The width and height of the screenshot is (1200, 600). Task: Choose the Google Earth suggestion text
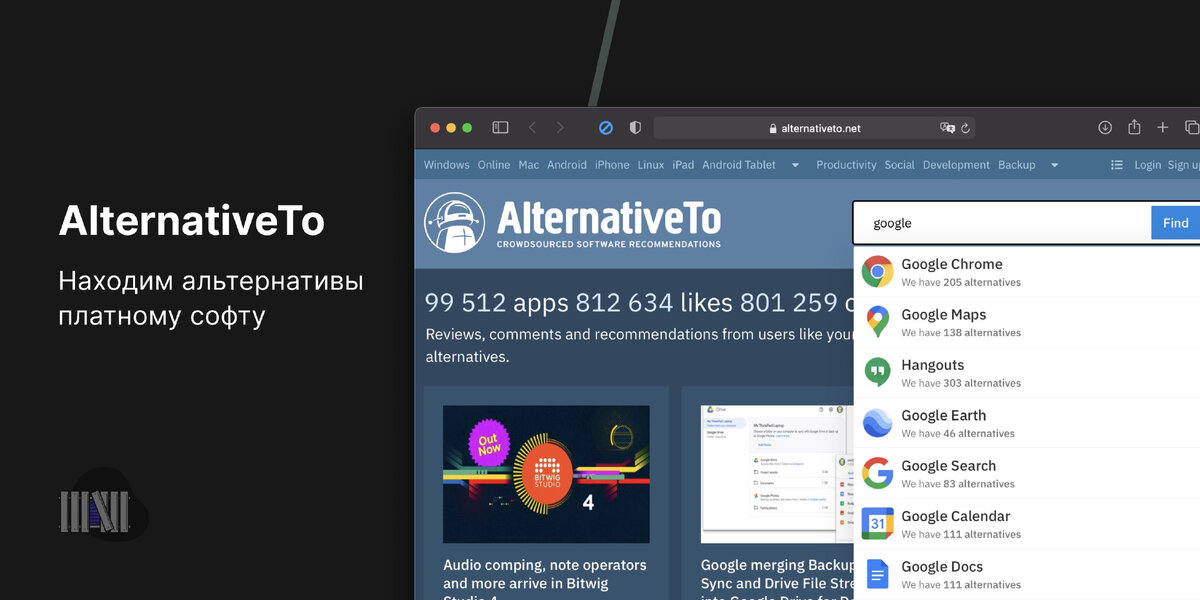tap(944, 415)
